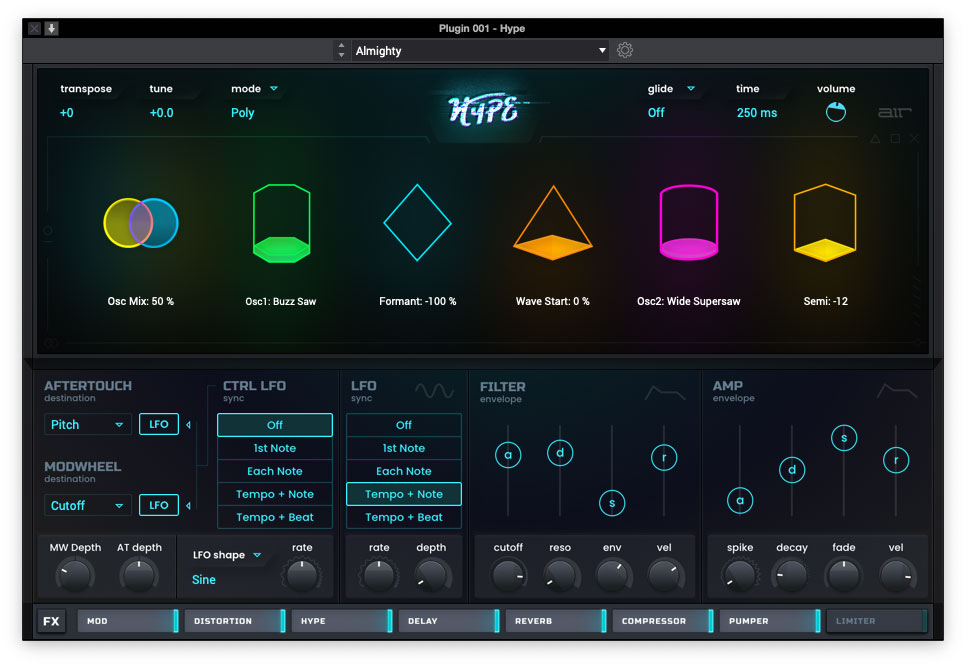Select the magenta Osc2 Wide Supersaw cylinder
The width and height of the screenshot is (966, 667).
(x=688, y=223)
